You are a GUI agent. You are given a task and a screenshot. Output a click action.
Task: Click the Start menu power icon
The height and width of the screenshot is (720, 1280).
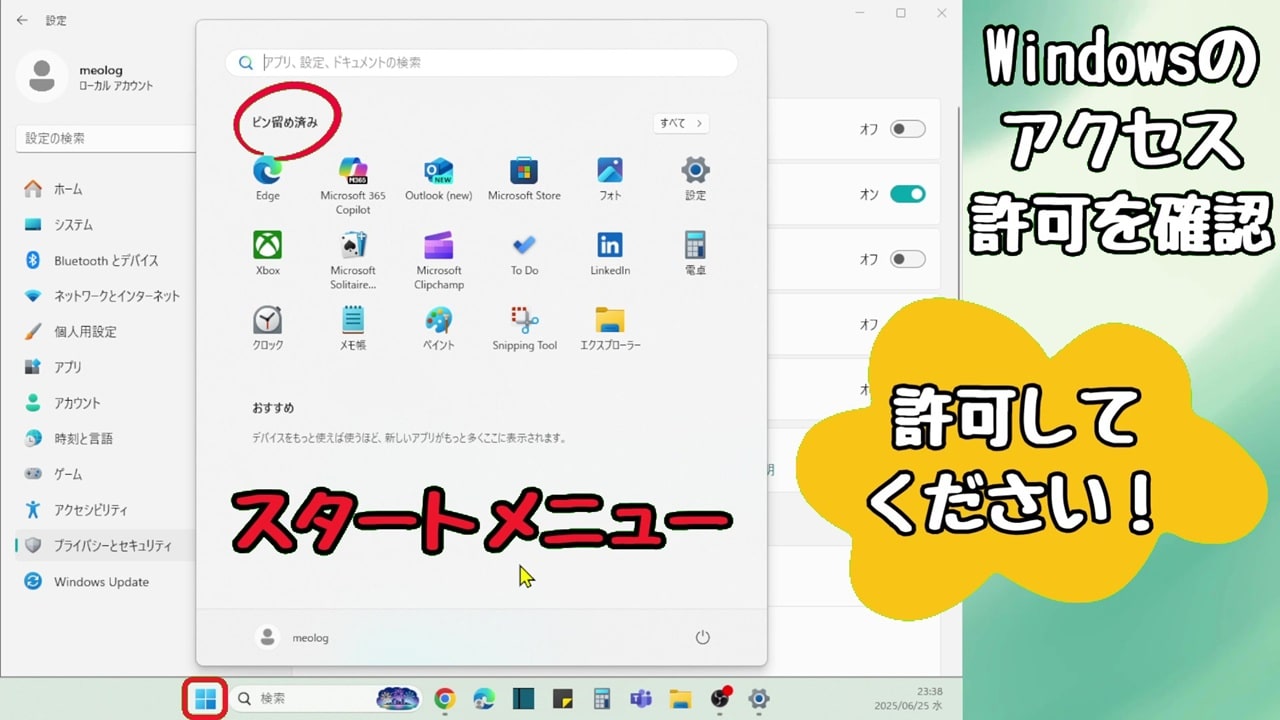(x=702, y=637)
